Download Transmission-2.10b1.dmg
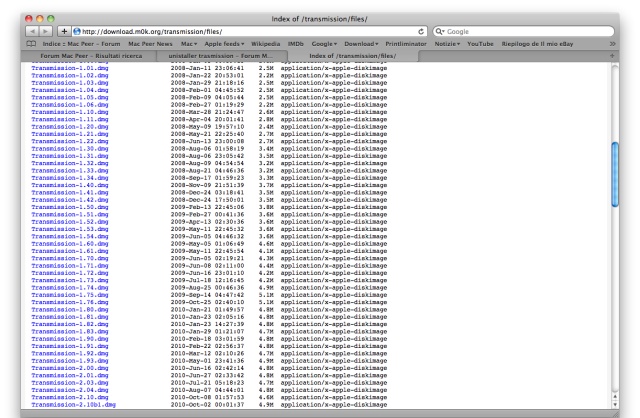 [x=73, y=405]
